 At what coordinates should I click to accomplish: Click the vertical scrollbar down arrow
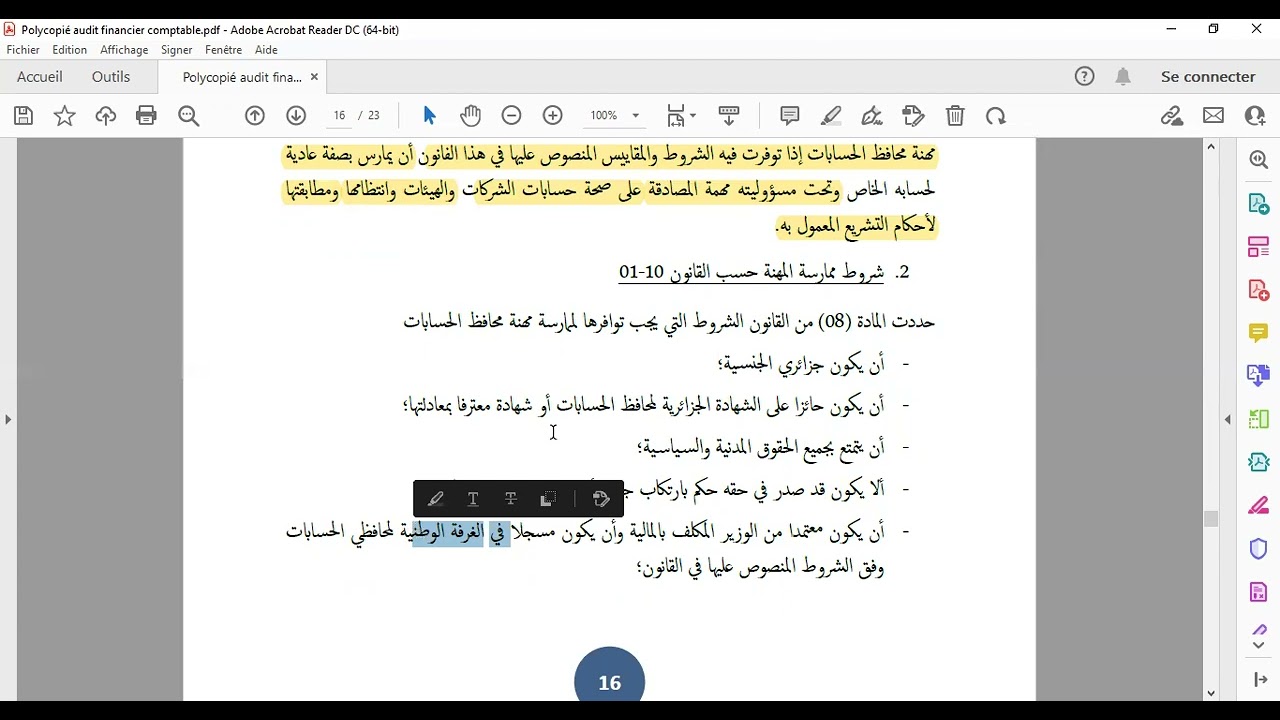pos(1211,692)
